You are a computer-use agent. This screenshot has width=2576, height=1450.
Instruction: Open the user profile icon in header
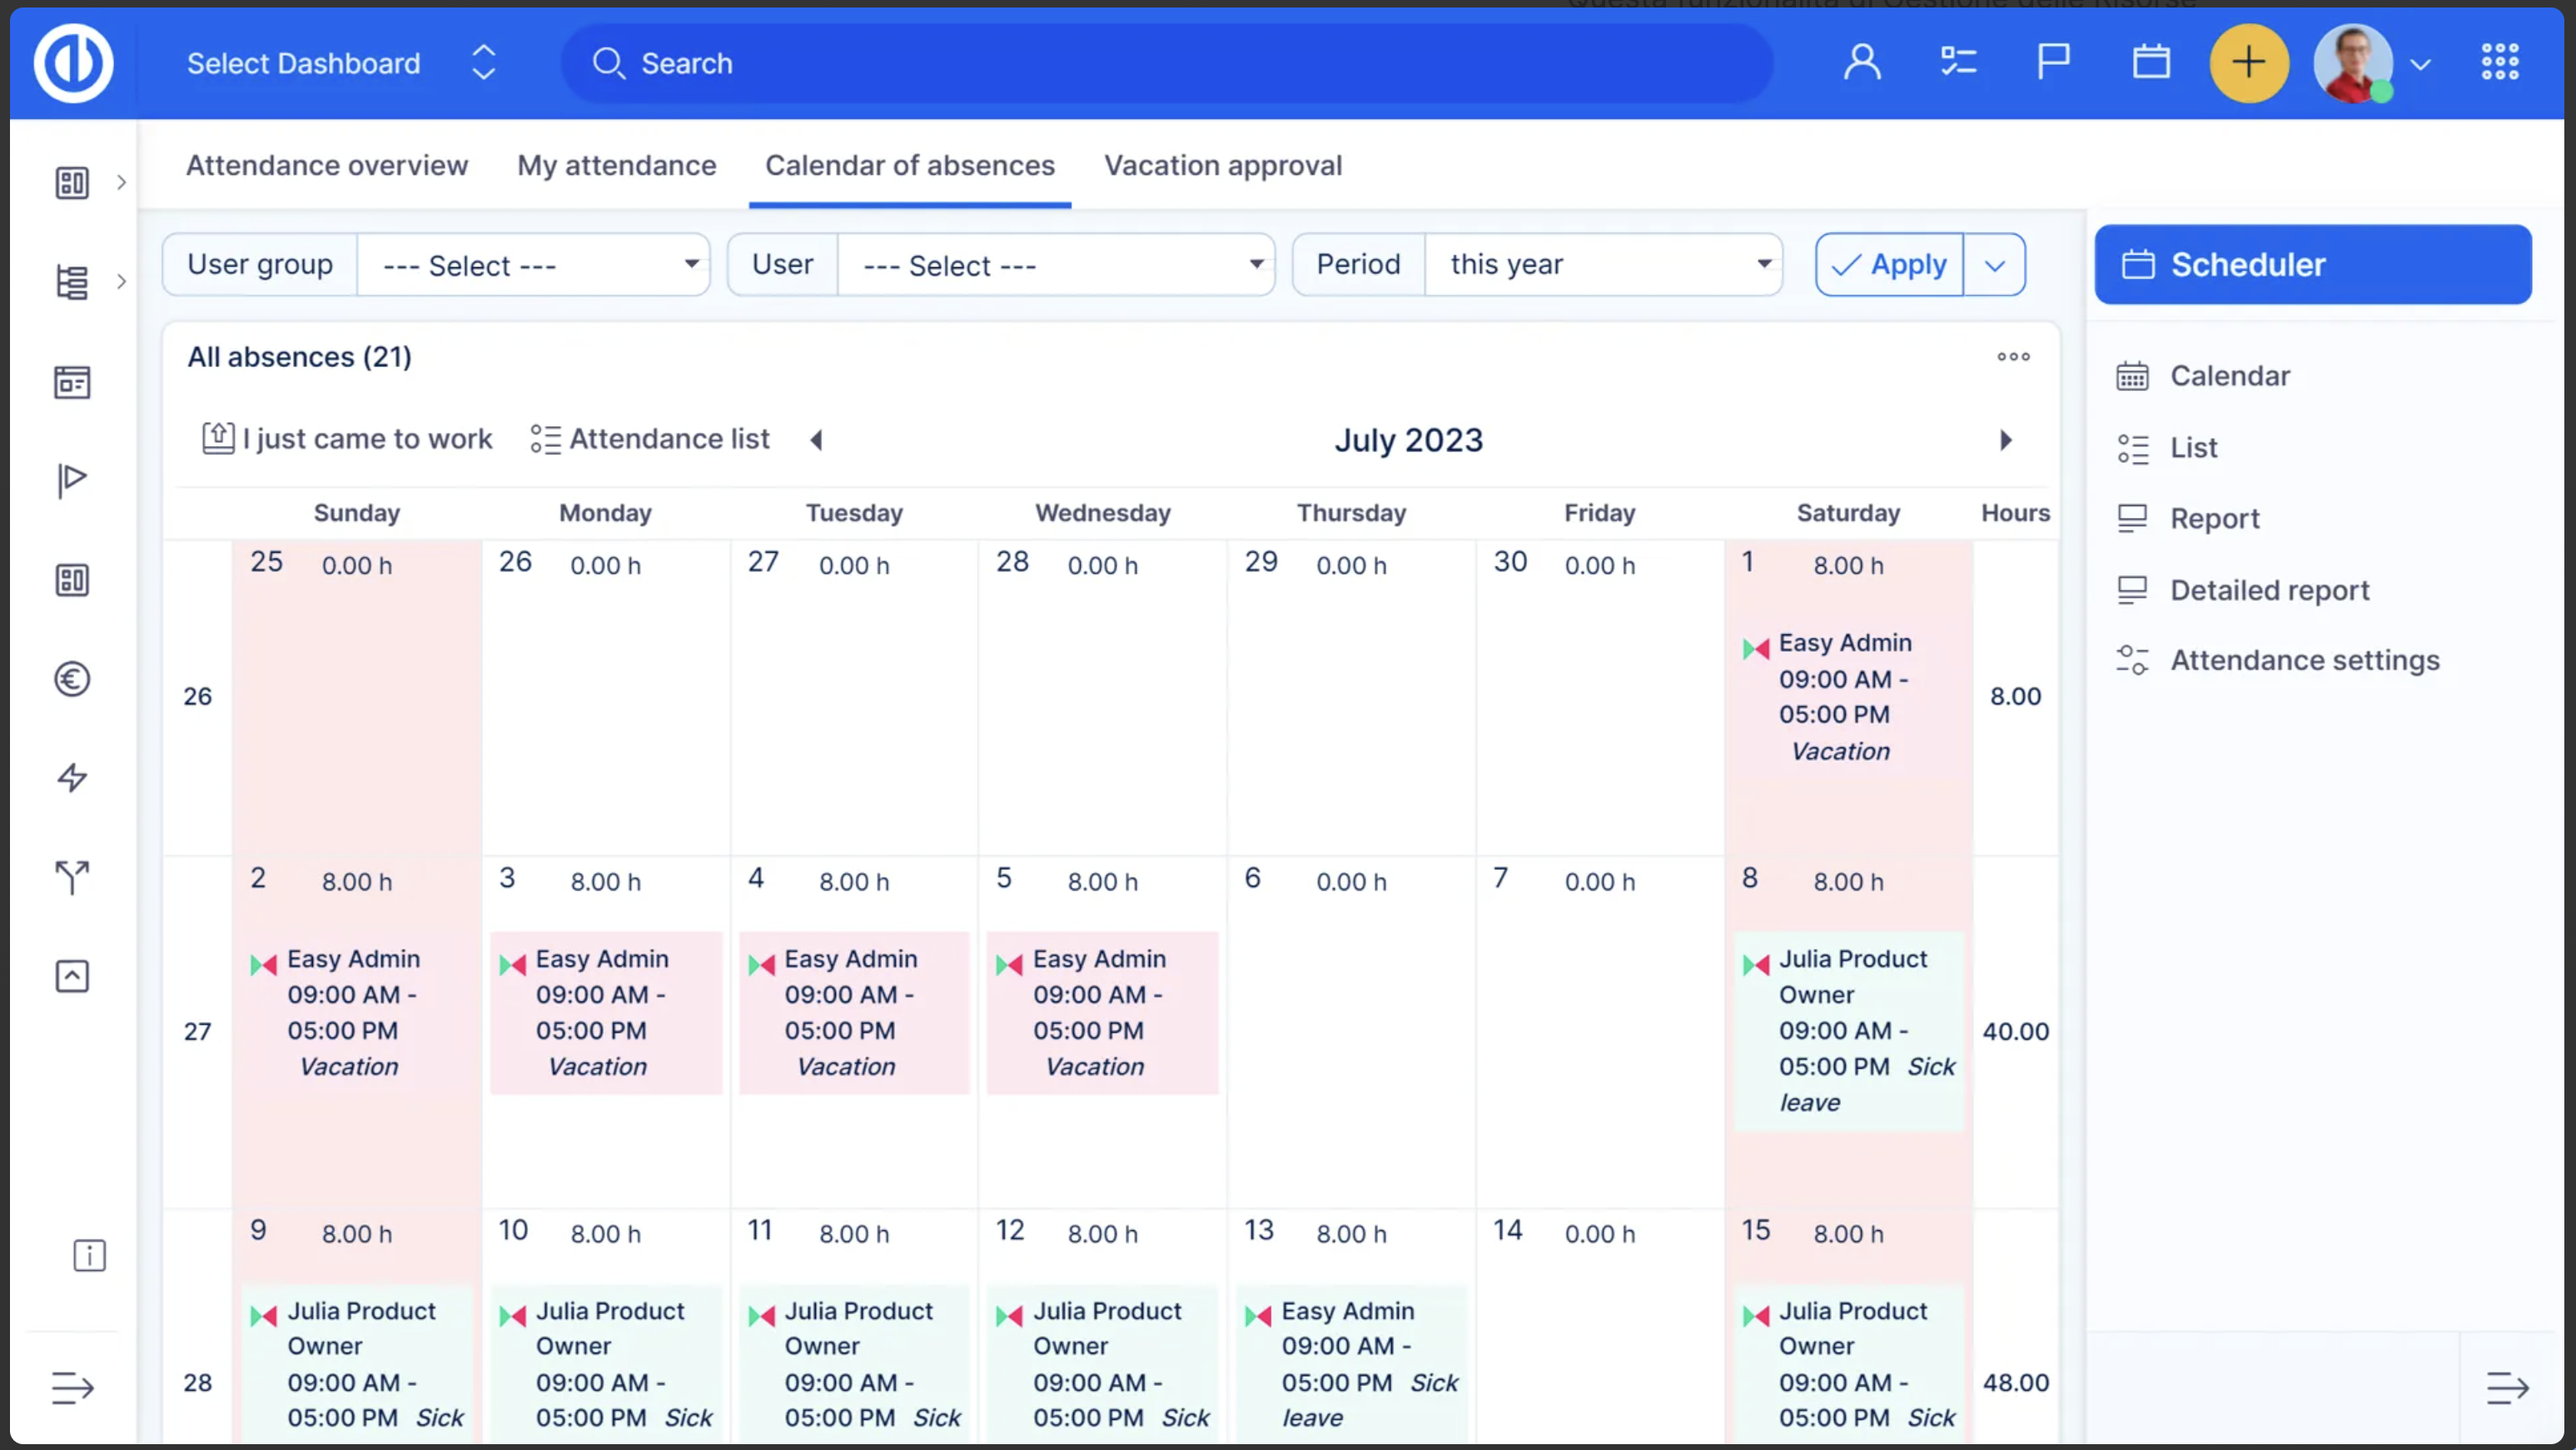1862,63
